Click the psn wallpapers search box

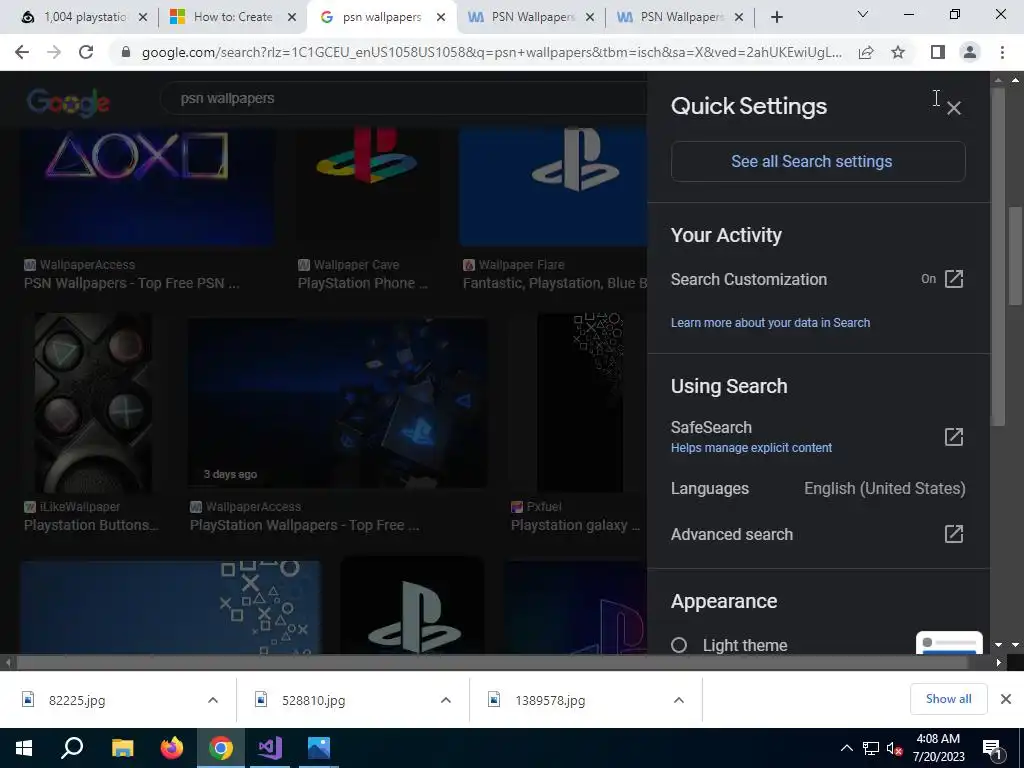point(405,99)
